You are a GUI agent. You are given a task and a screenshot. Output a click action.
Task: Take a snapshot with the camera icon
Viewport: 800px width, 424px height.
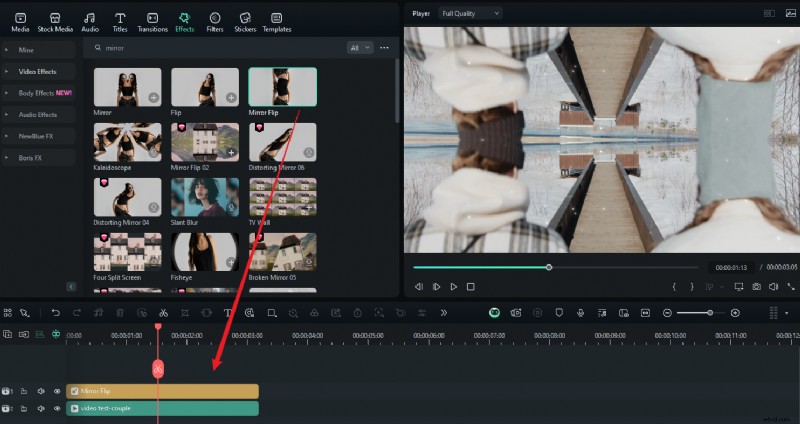[756, 287]
